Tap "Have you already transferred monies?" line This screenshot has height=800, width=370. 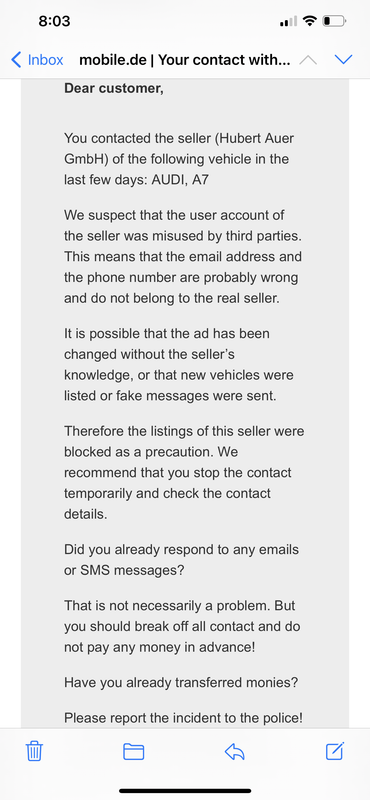click(x=181, y=683)
